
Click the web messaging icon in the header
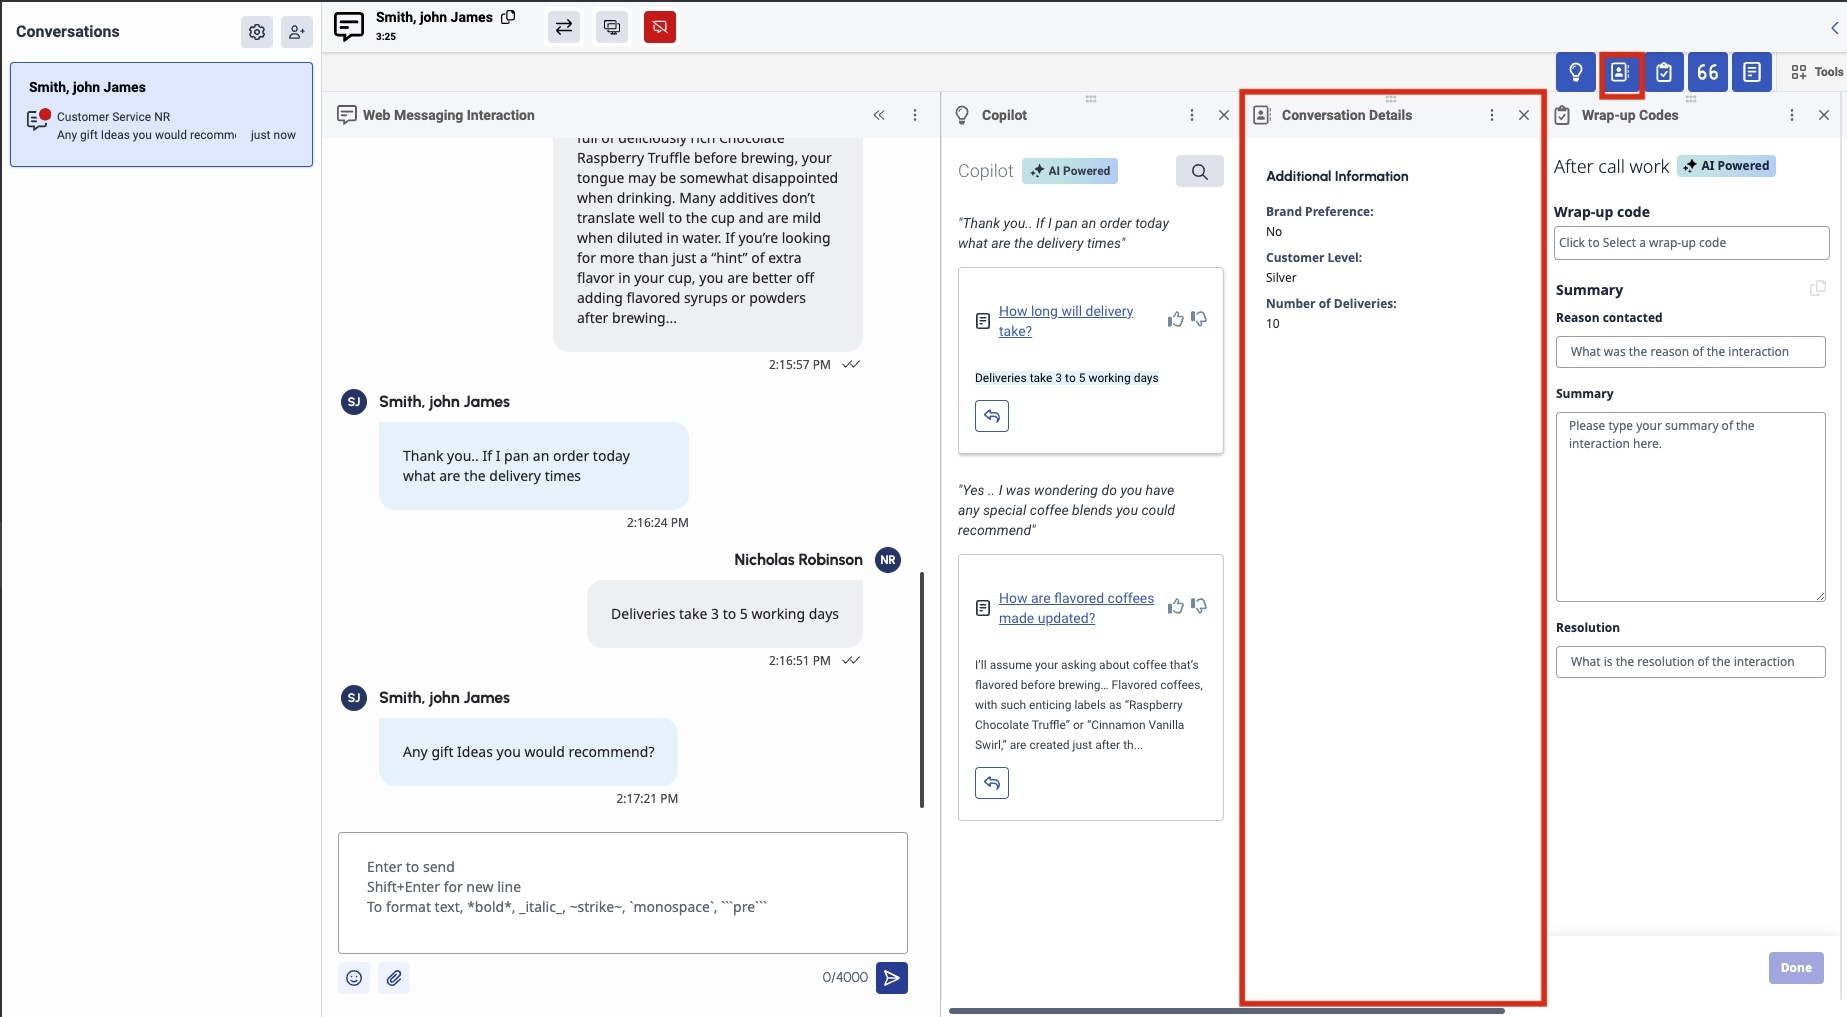click(x=349, y=27)
